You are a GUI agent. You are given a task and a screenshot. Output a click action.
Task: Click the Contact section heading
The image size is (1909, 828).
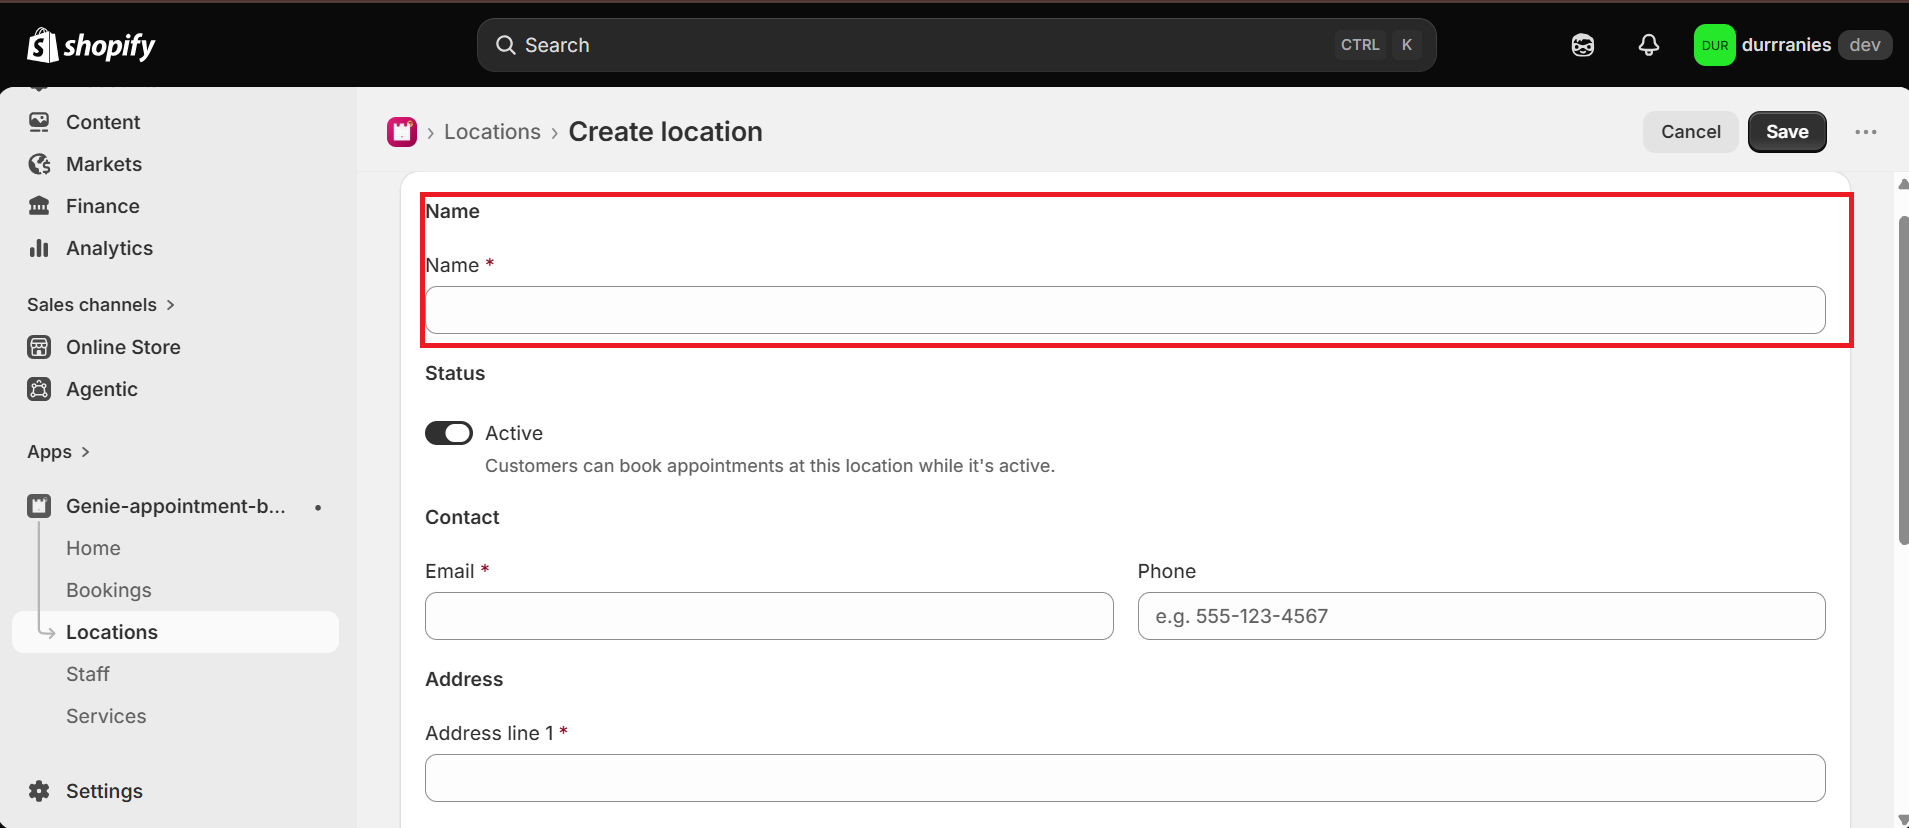462,517
